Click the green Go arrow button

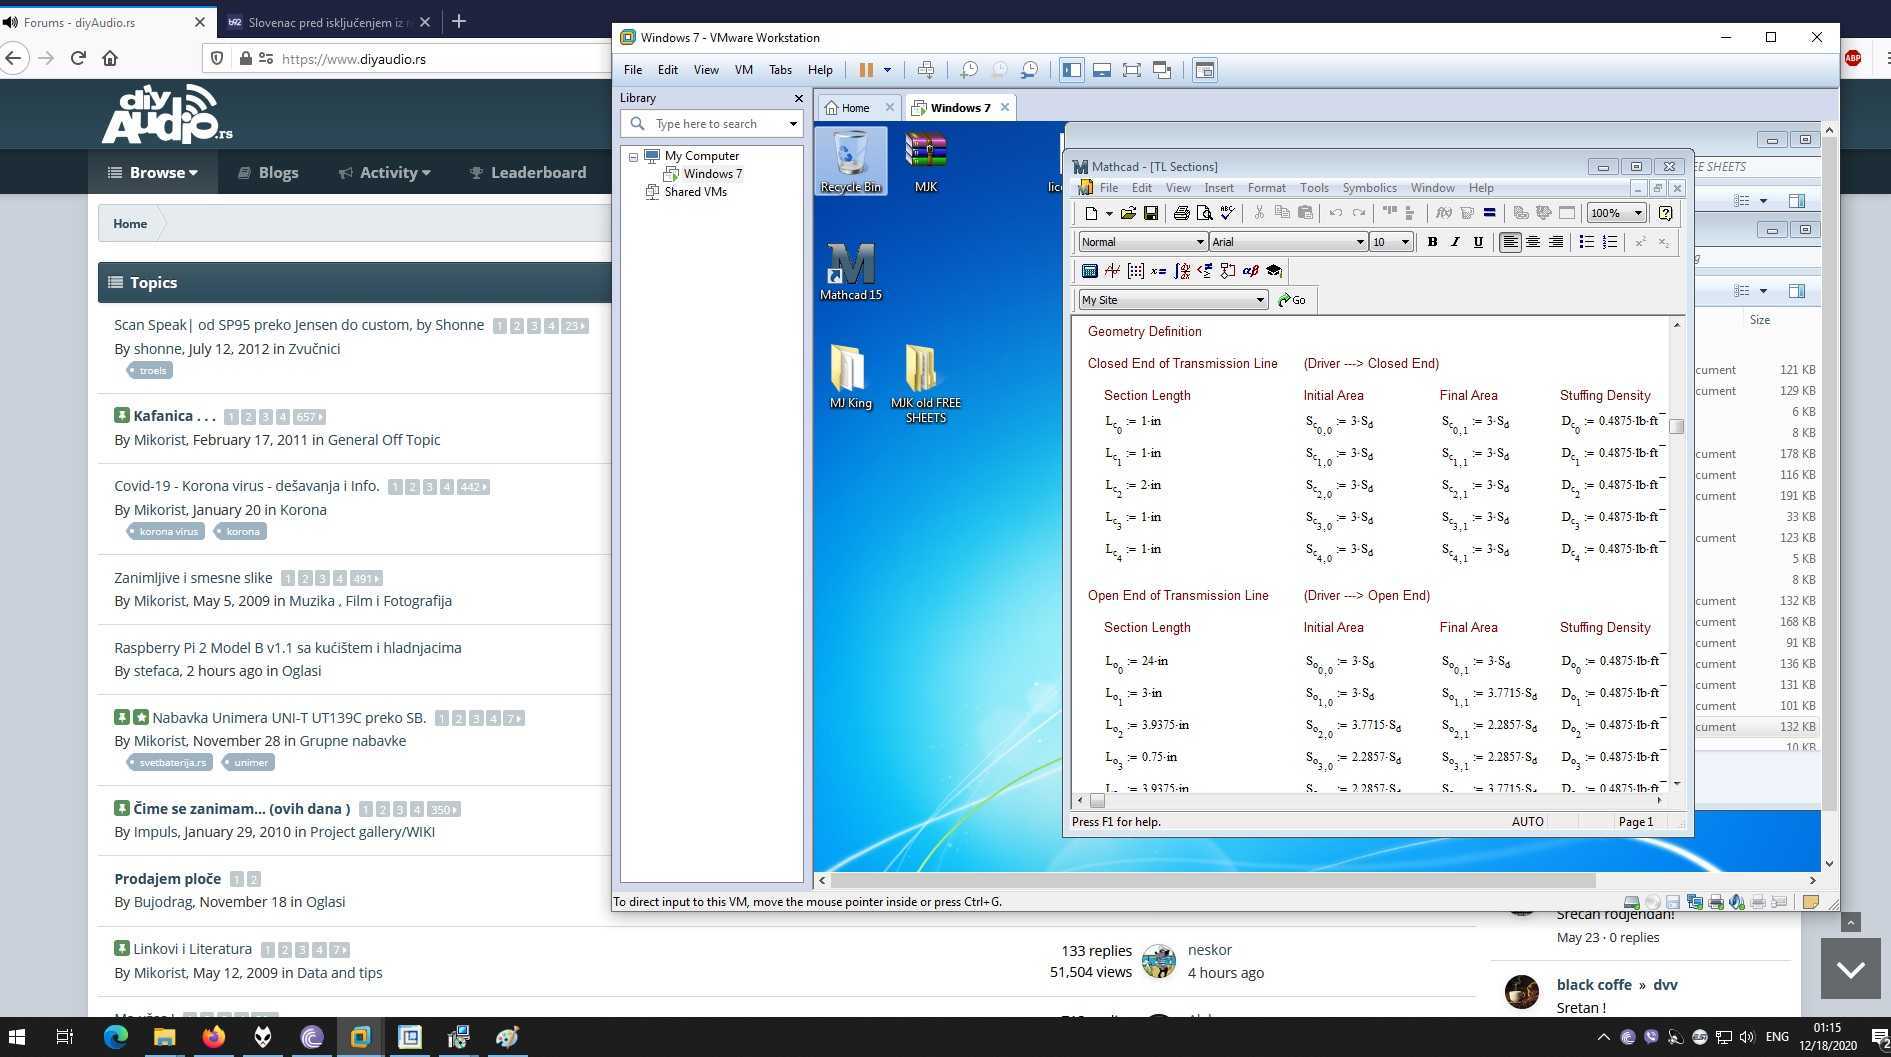pos(1292,300)
